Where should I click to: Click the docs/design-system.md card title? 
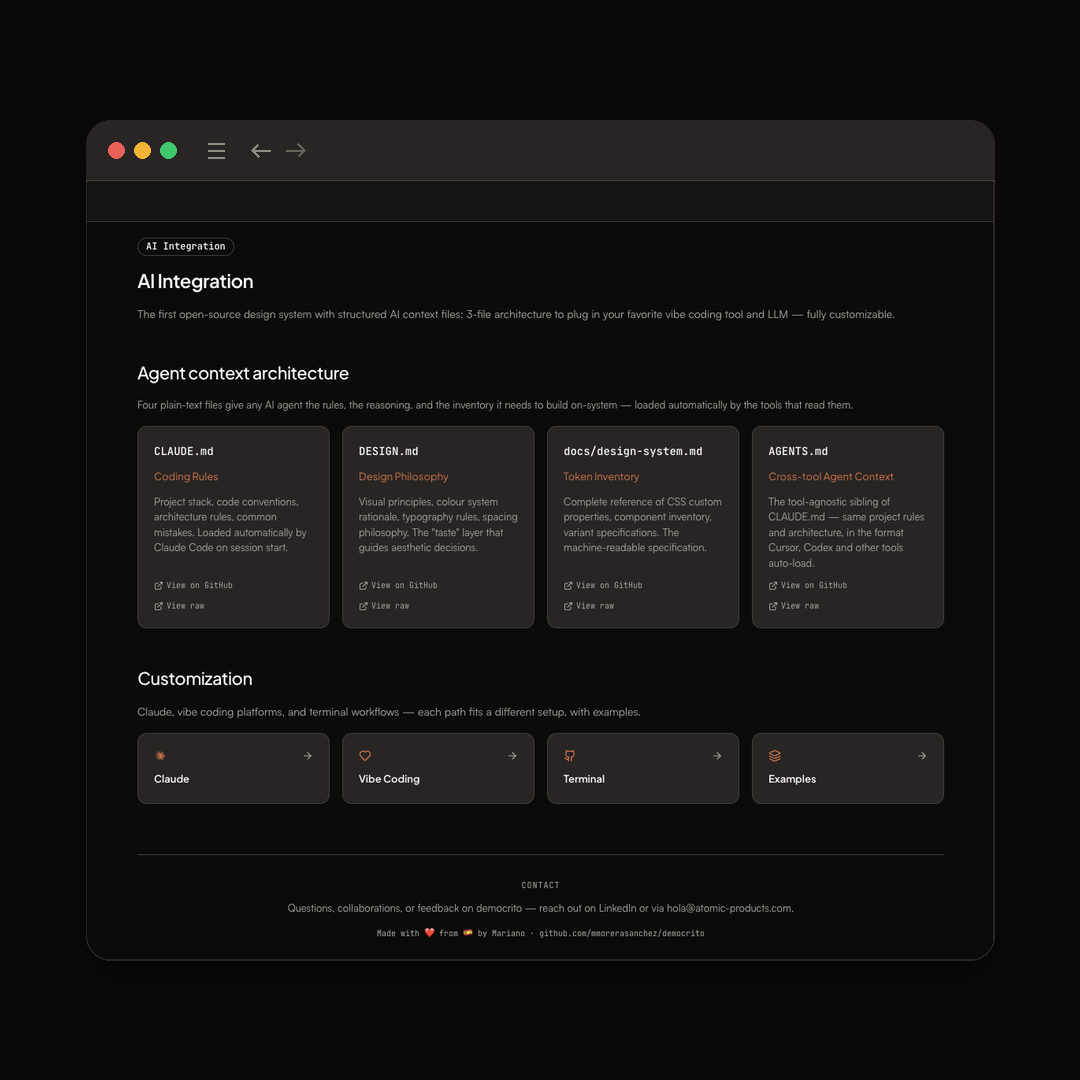coord(633,451)
